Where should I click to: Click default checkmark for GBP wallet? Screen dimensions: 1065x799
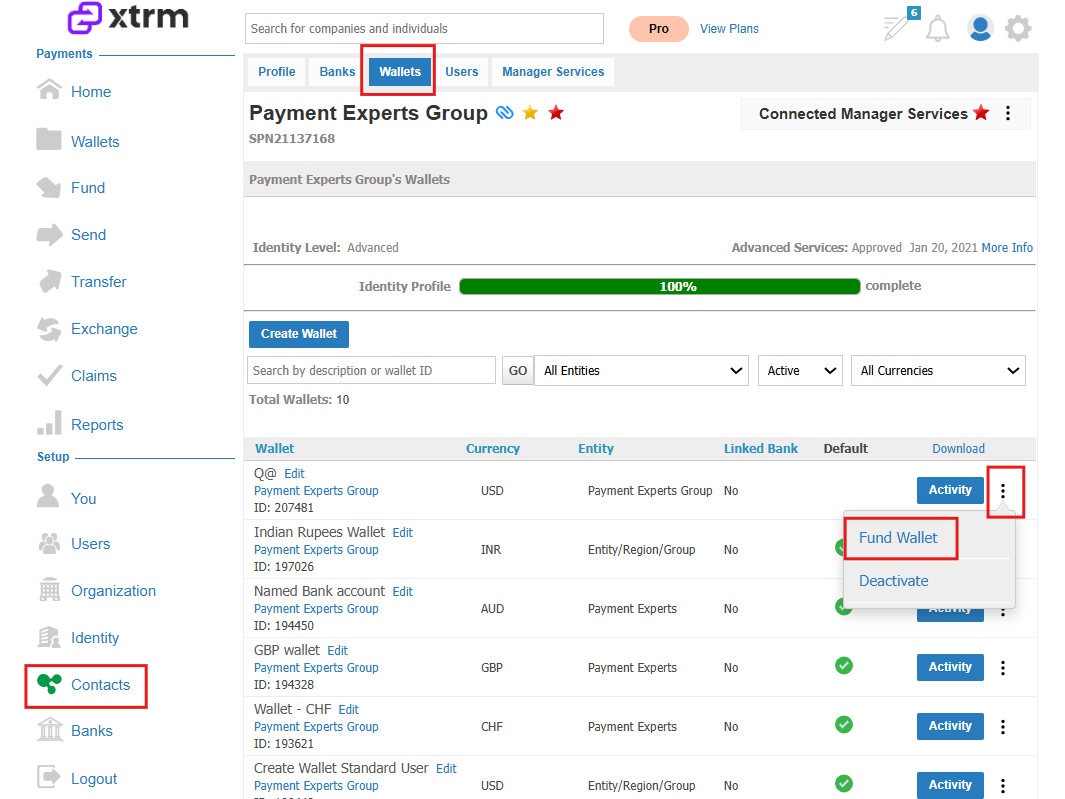(x=844, y=666)
